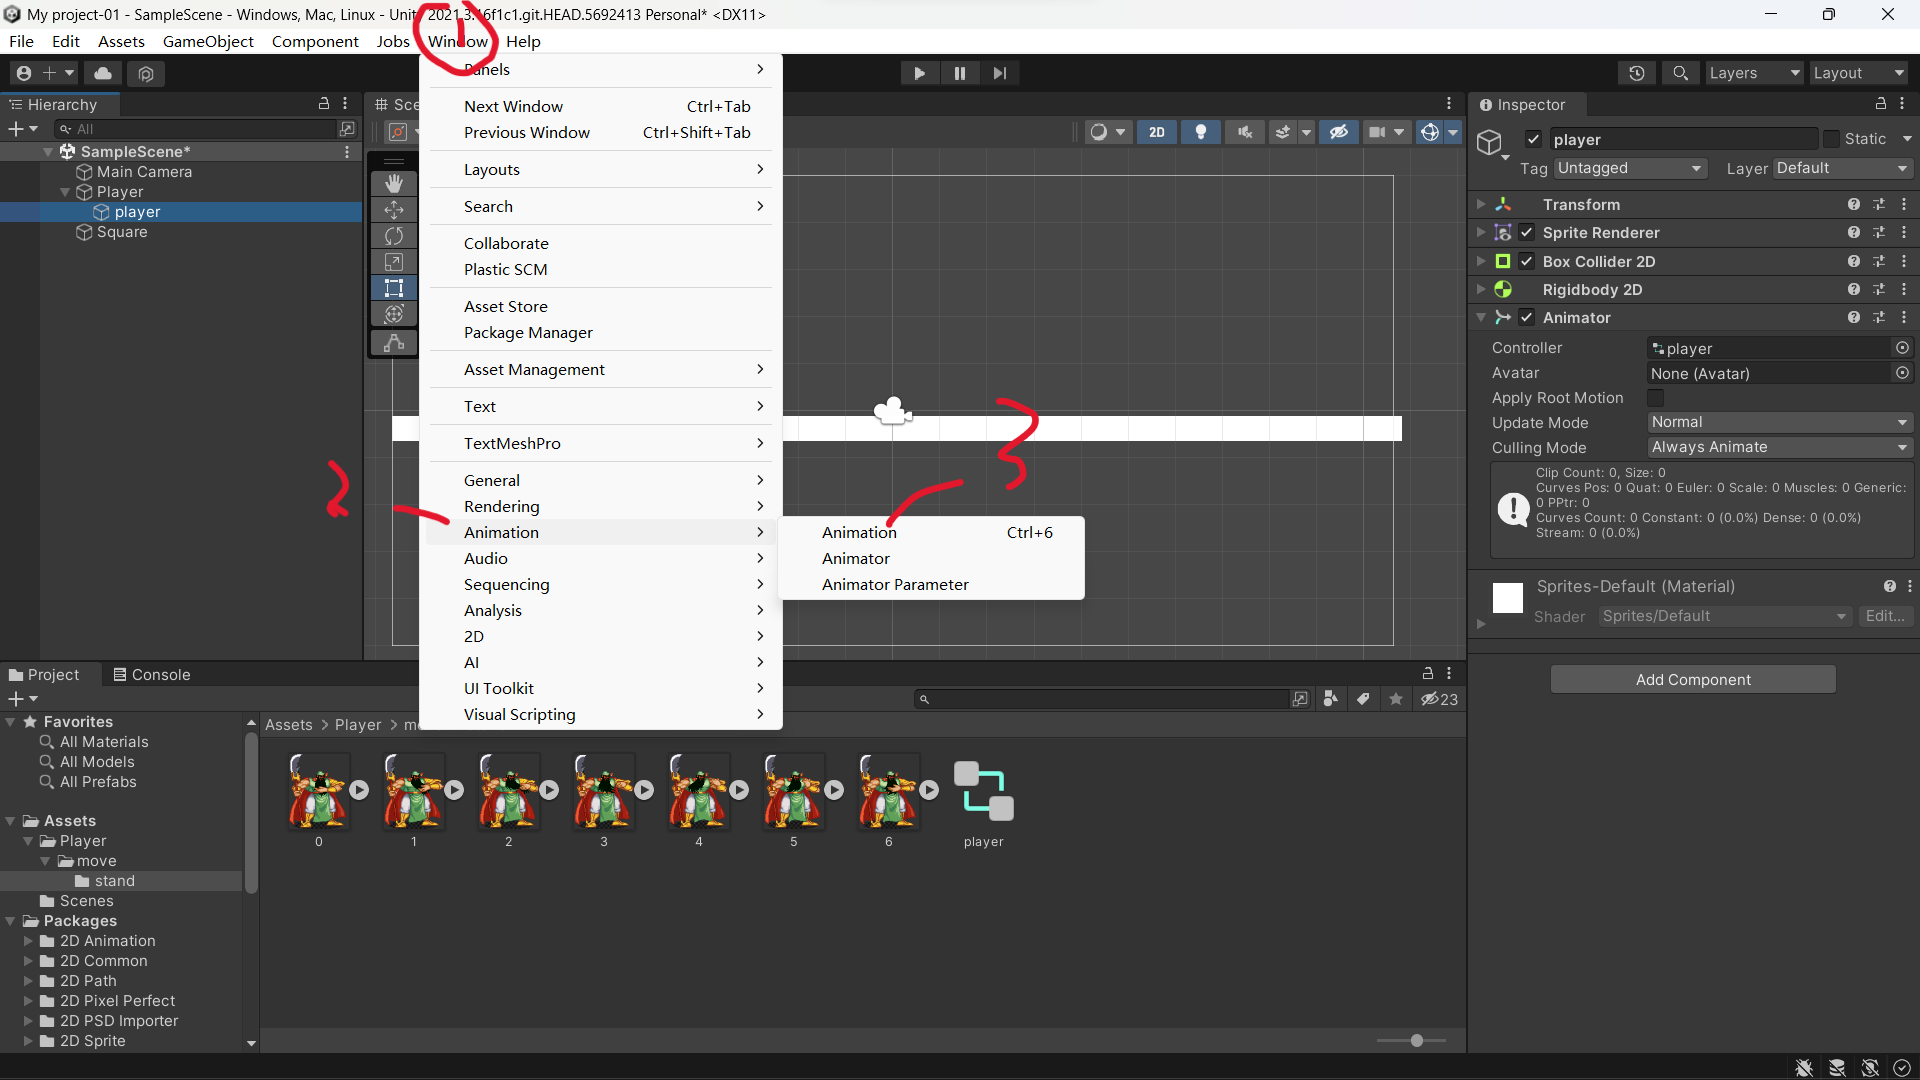Toggle 2D view mode in scene

pos(1156,132)
